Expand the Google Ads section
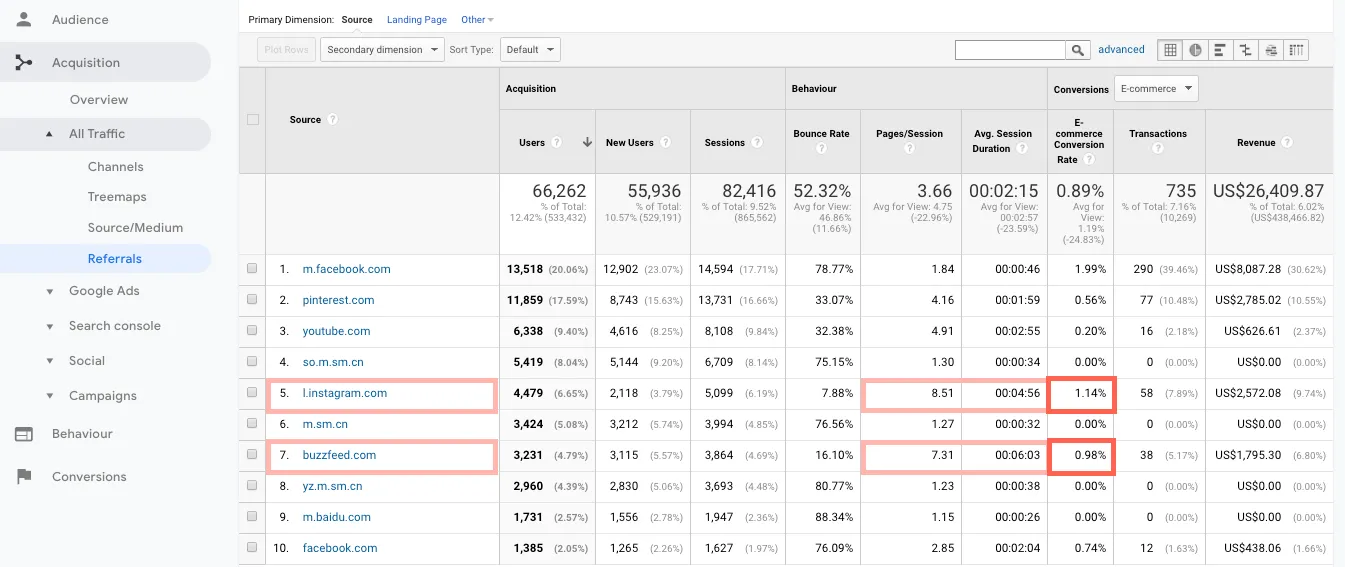The image size is (1345, 567). coord(49,291)
